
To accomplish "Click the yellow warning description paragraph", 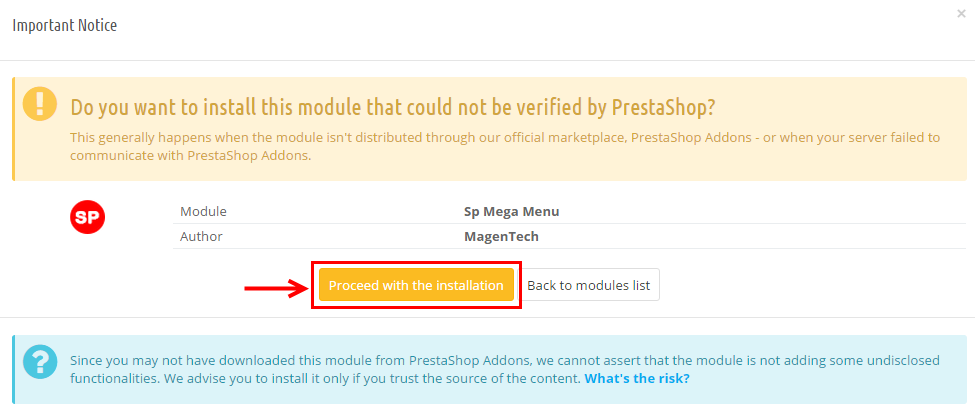I will (505, 146).
